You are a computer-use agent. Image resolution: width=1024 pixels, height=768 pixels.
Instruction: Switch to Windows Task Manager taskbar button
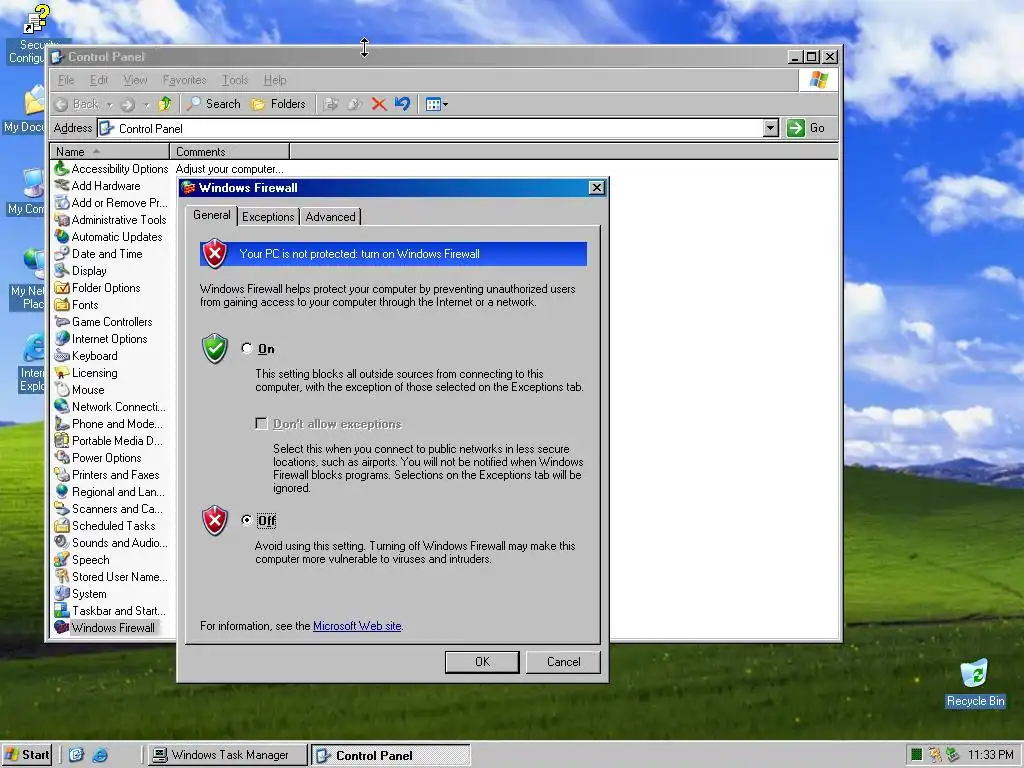[227, 755]
